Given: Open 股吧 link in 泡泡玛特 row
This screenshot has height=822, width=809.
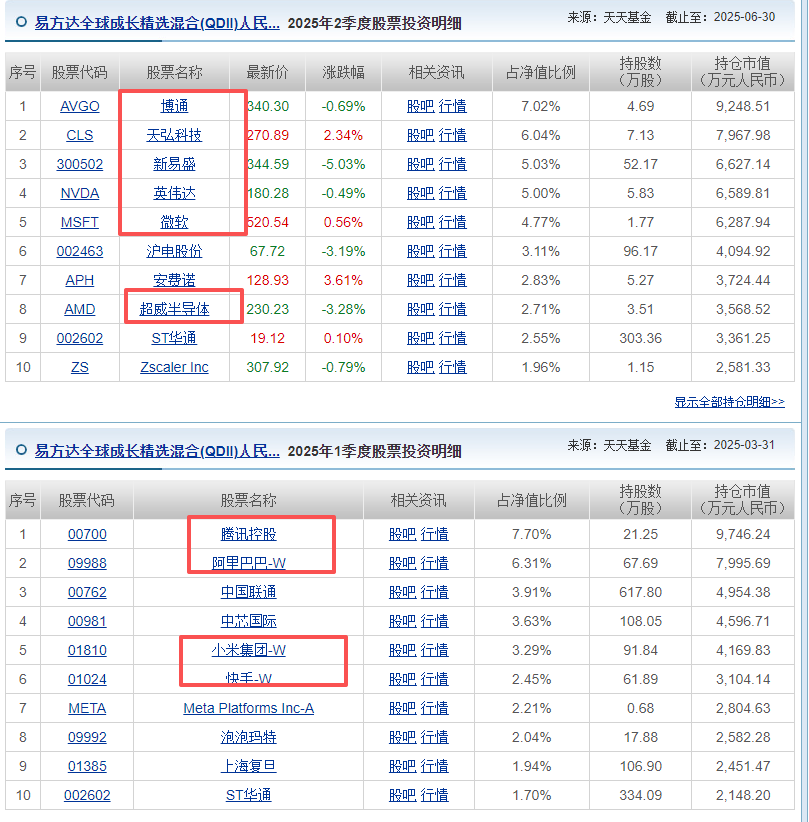Looking at the screenshot, I should [403, 737].
